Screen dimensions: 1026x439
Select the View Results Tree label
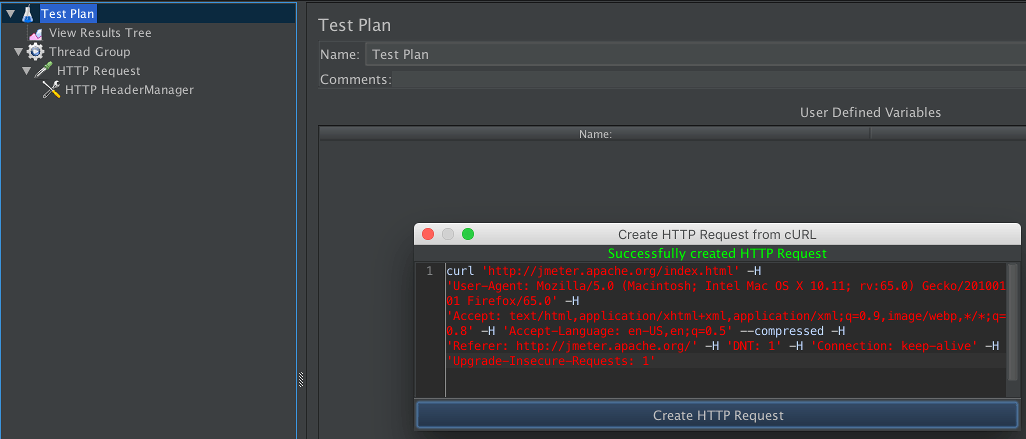100,33
